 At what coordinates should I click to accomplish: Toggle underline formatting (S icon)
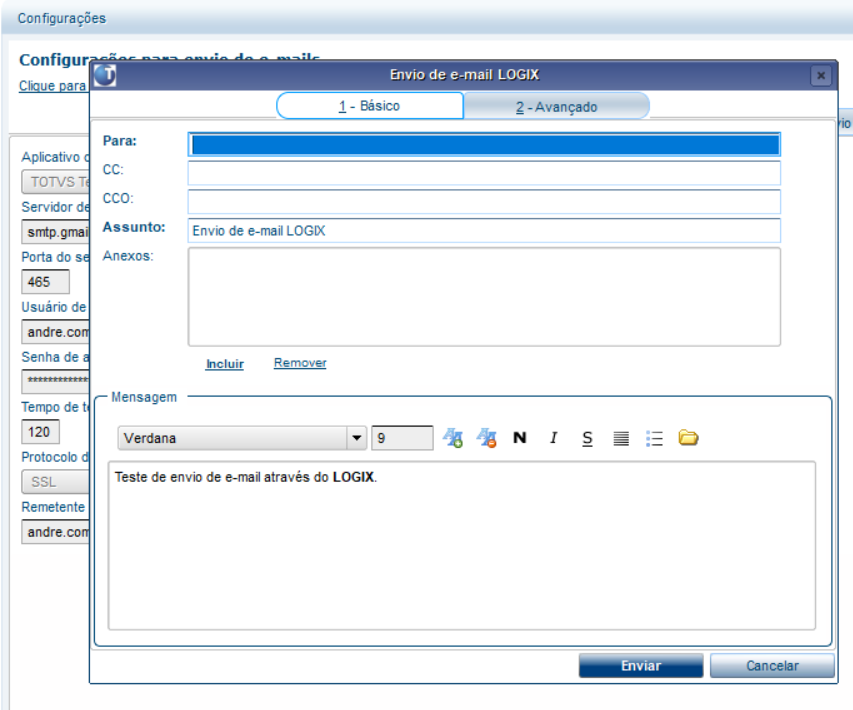588,439
